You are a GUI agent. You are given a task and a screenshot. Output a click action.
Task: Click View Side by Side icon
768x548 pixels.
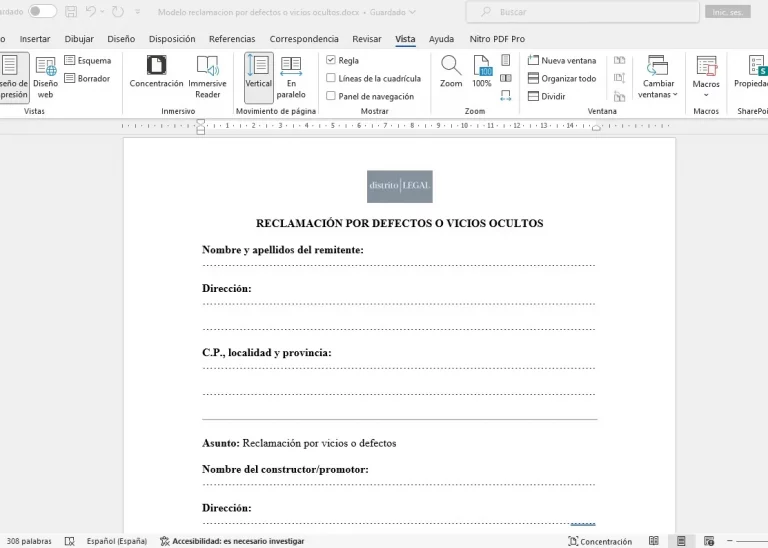[x=620, y=60]
